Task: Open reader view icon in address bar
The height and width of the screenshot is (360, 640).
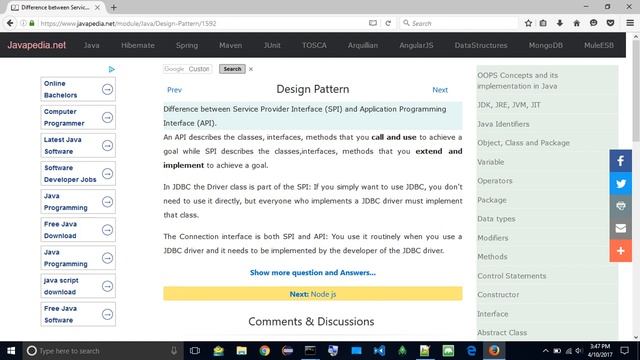Action: pyautogui.click(x=373, y=23)
